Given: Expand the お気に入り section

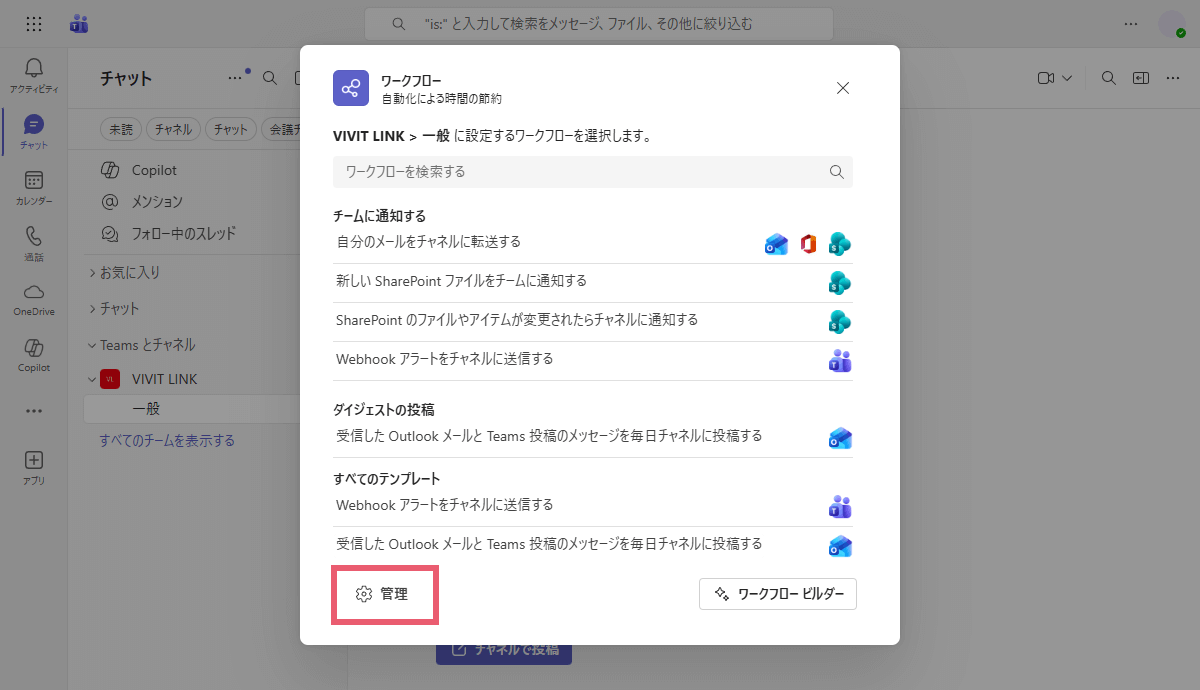Looking at the screenshot, I should click(x=130, y=272).
